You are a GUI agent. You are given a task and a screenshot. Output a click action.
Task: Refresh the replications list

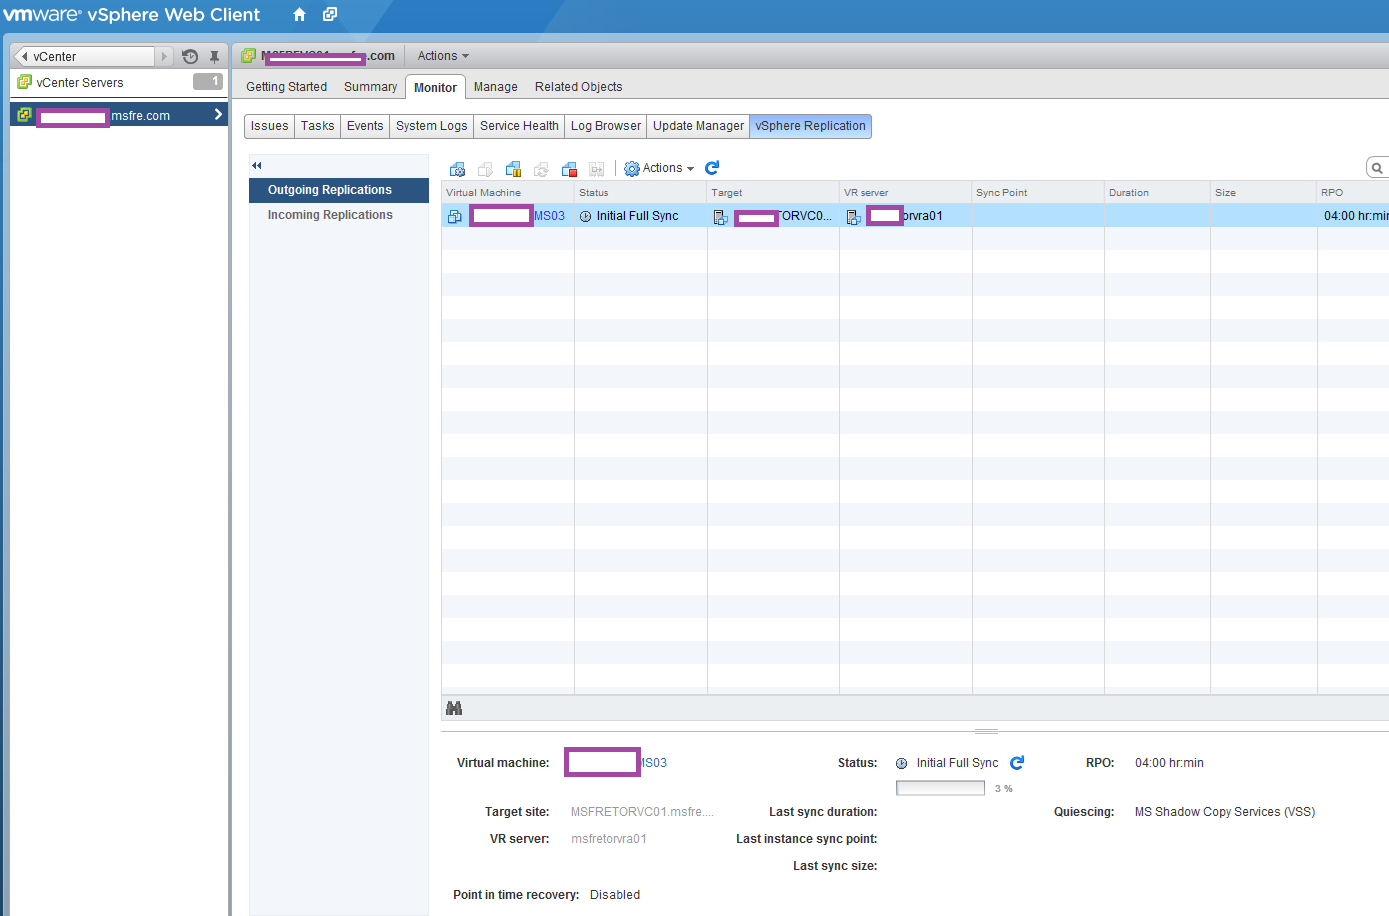(712, 168)
